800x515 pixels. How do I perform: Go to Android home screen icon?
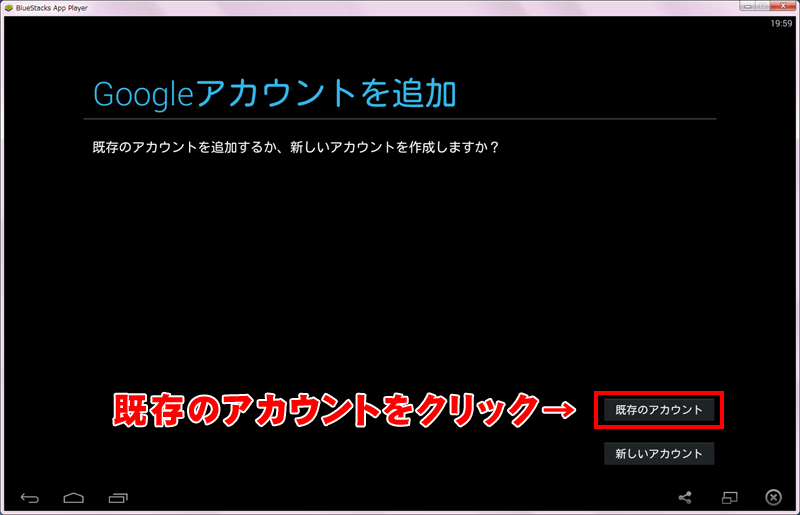pyautogui.click(x=73, y=498)
